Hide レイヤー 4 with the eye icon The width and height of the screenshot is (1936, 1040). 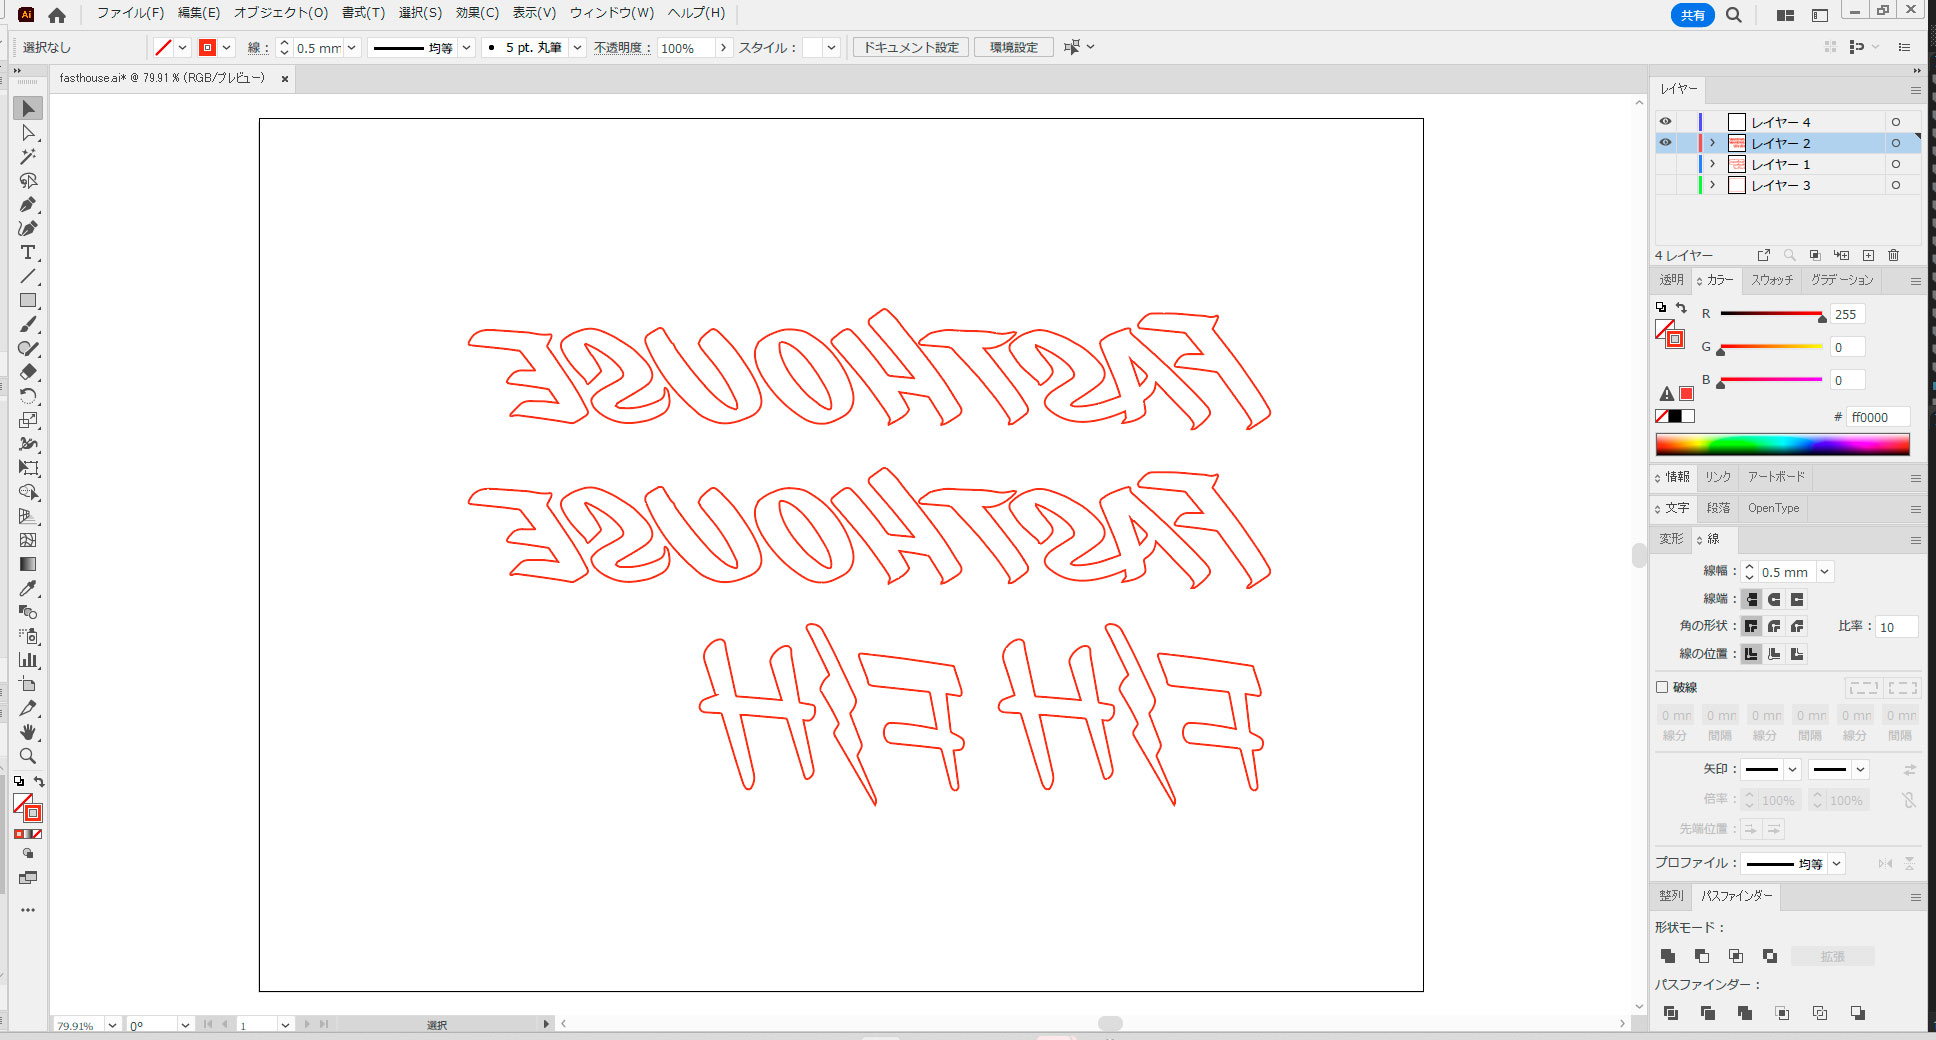point(1665,121)
